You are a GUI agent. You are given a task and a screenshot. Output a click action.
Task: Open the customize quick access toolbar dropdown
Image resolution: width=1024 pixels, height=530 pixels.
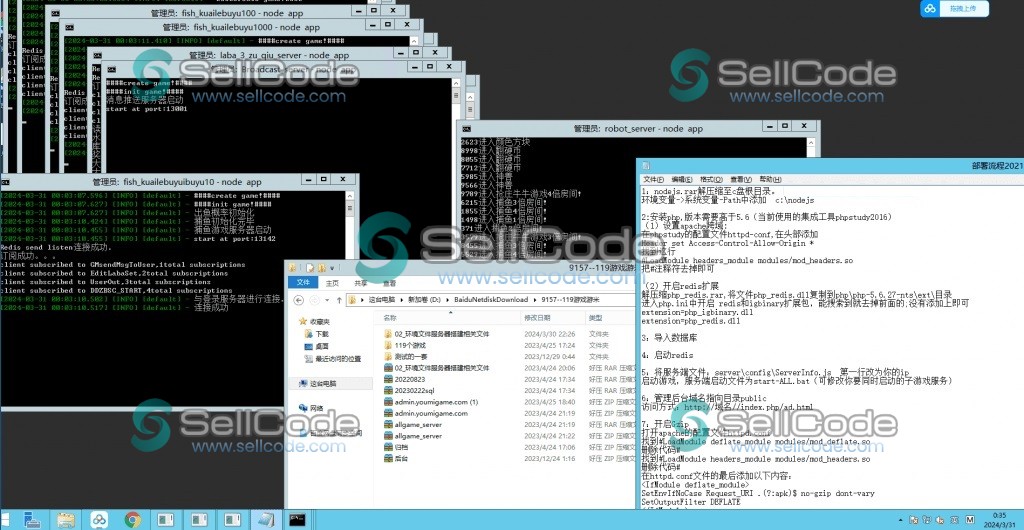point(332,268)
